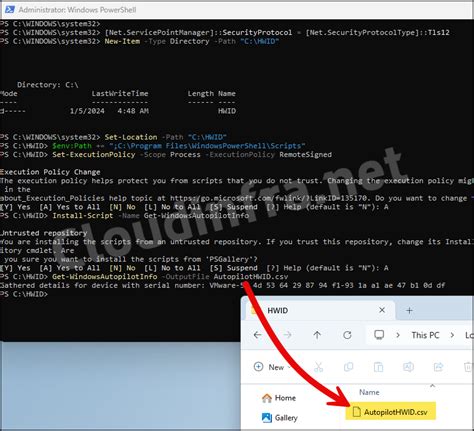Click the PowerShell icon in the title bar
Viewport: 474px width, 431px height.
(9, 10)
